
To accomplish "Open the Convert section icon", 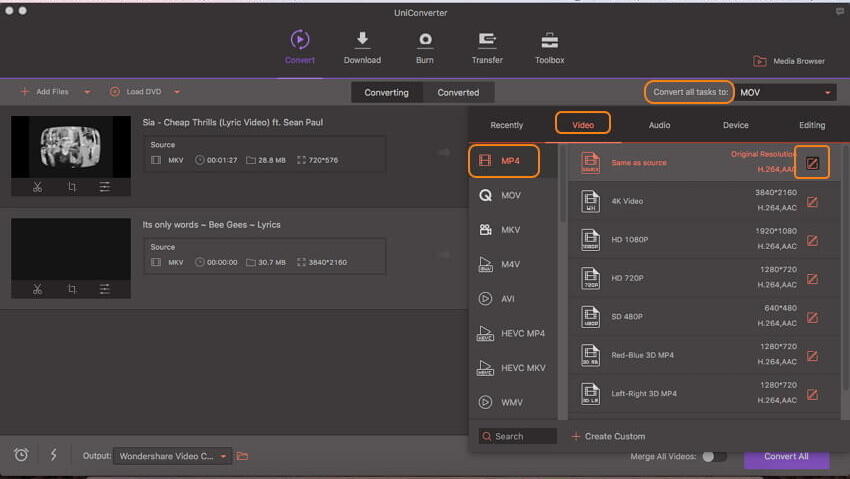I will (300, 40).
